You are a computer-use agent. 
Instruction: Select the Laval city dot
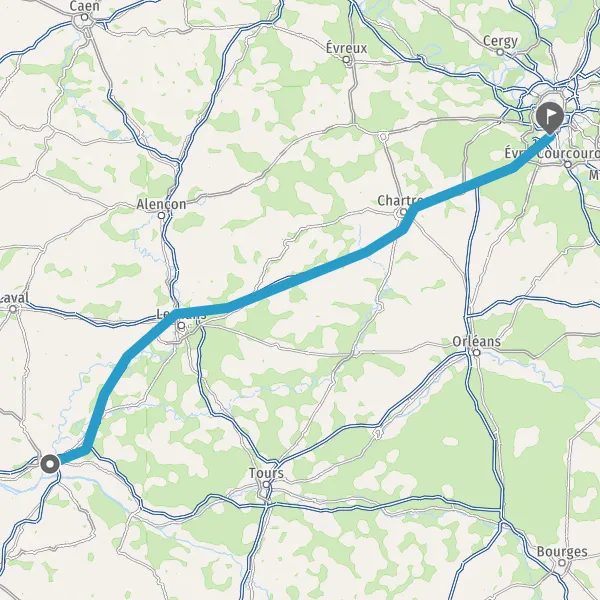click(13, 309)
